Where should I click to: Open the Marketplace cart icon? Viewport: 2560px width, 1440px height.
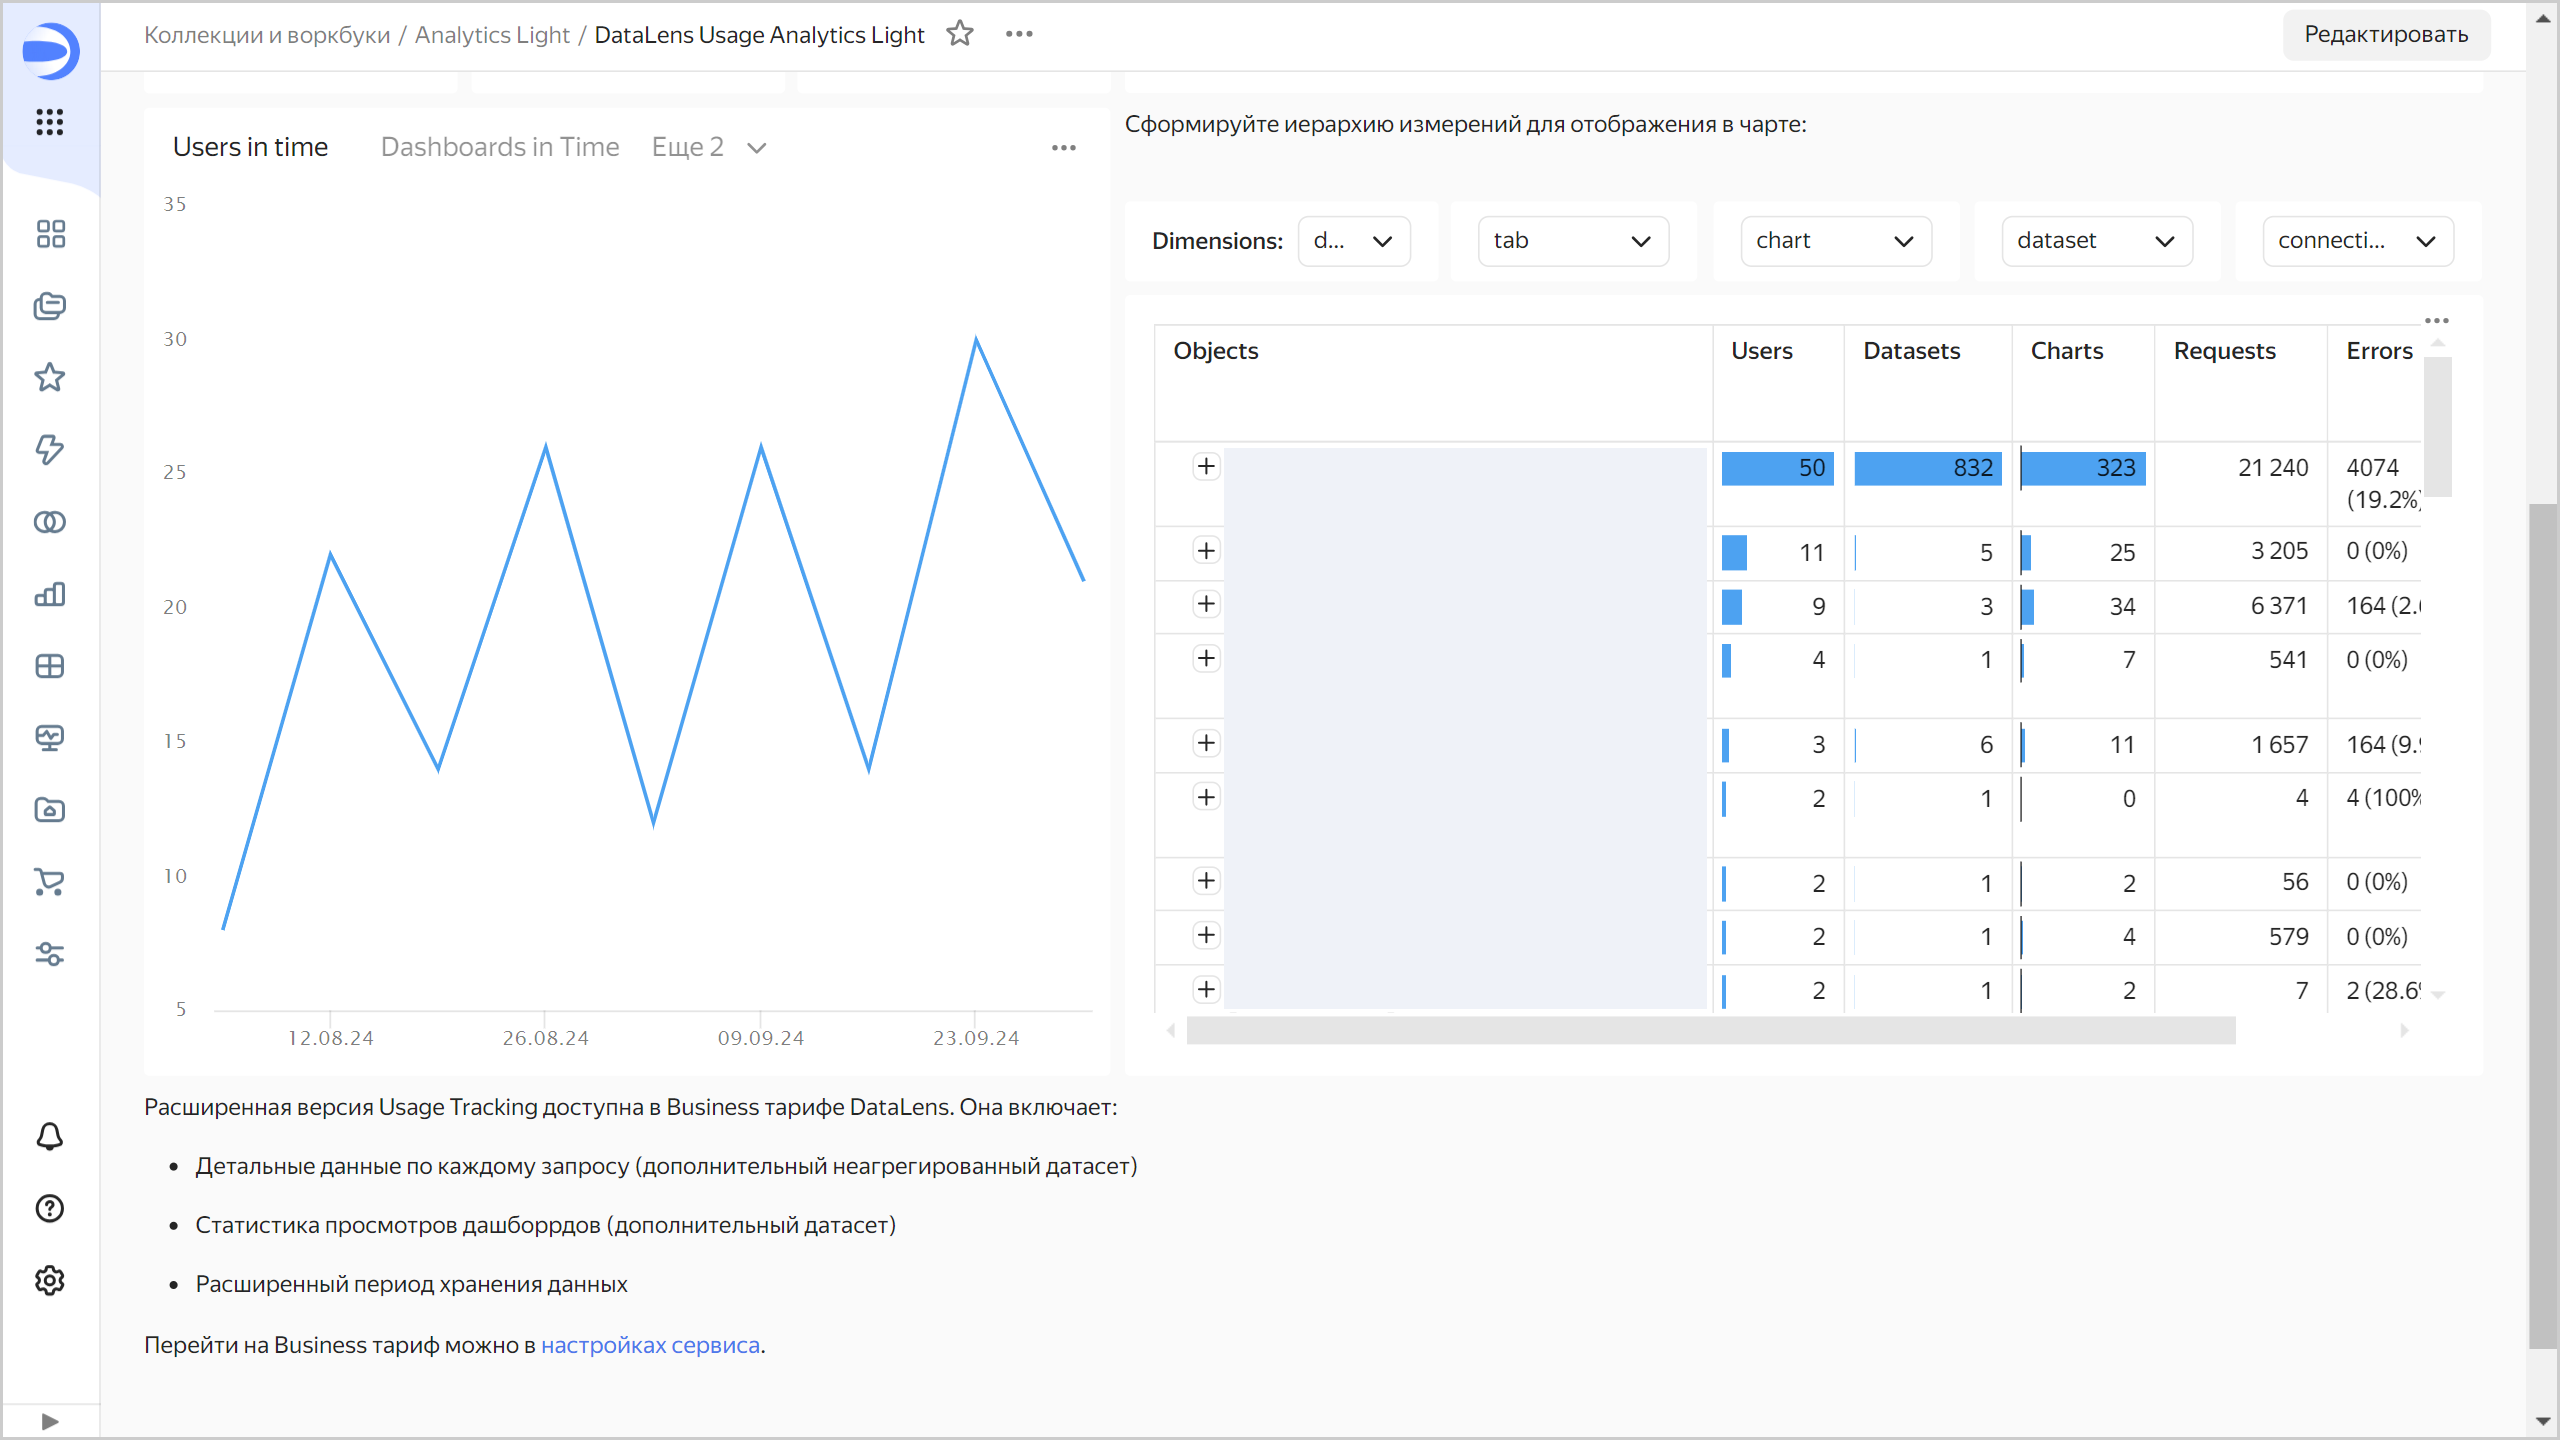coord(49,883)
